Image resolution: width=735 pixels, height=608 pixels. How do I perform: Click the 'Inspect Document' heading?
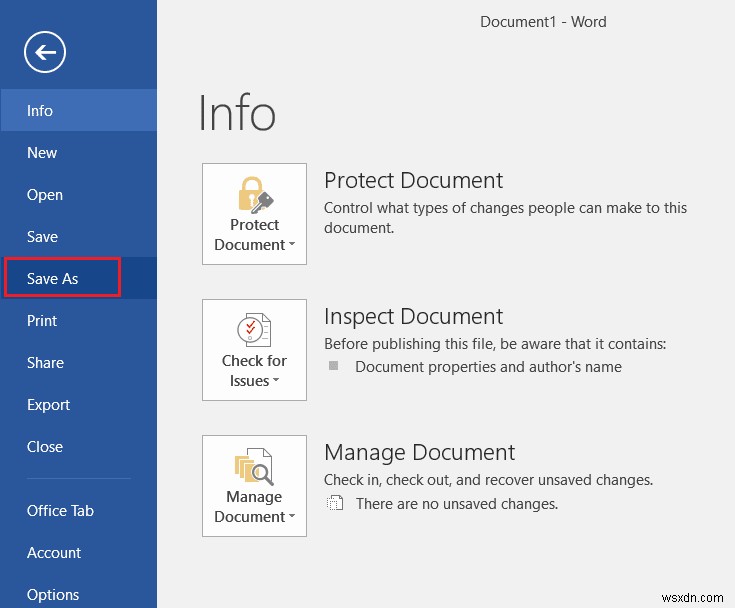(x=413, y=316)
